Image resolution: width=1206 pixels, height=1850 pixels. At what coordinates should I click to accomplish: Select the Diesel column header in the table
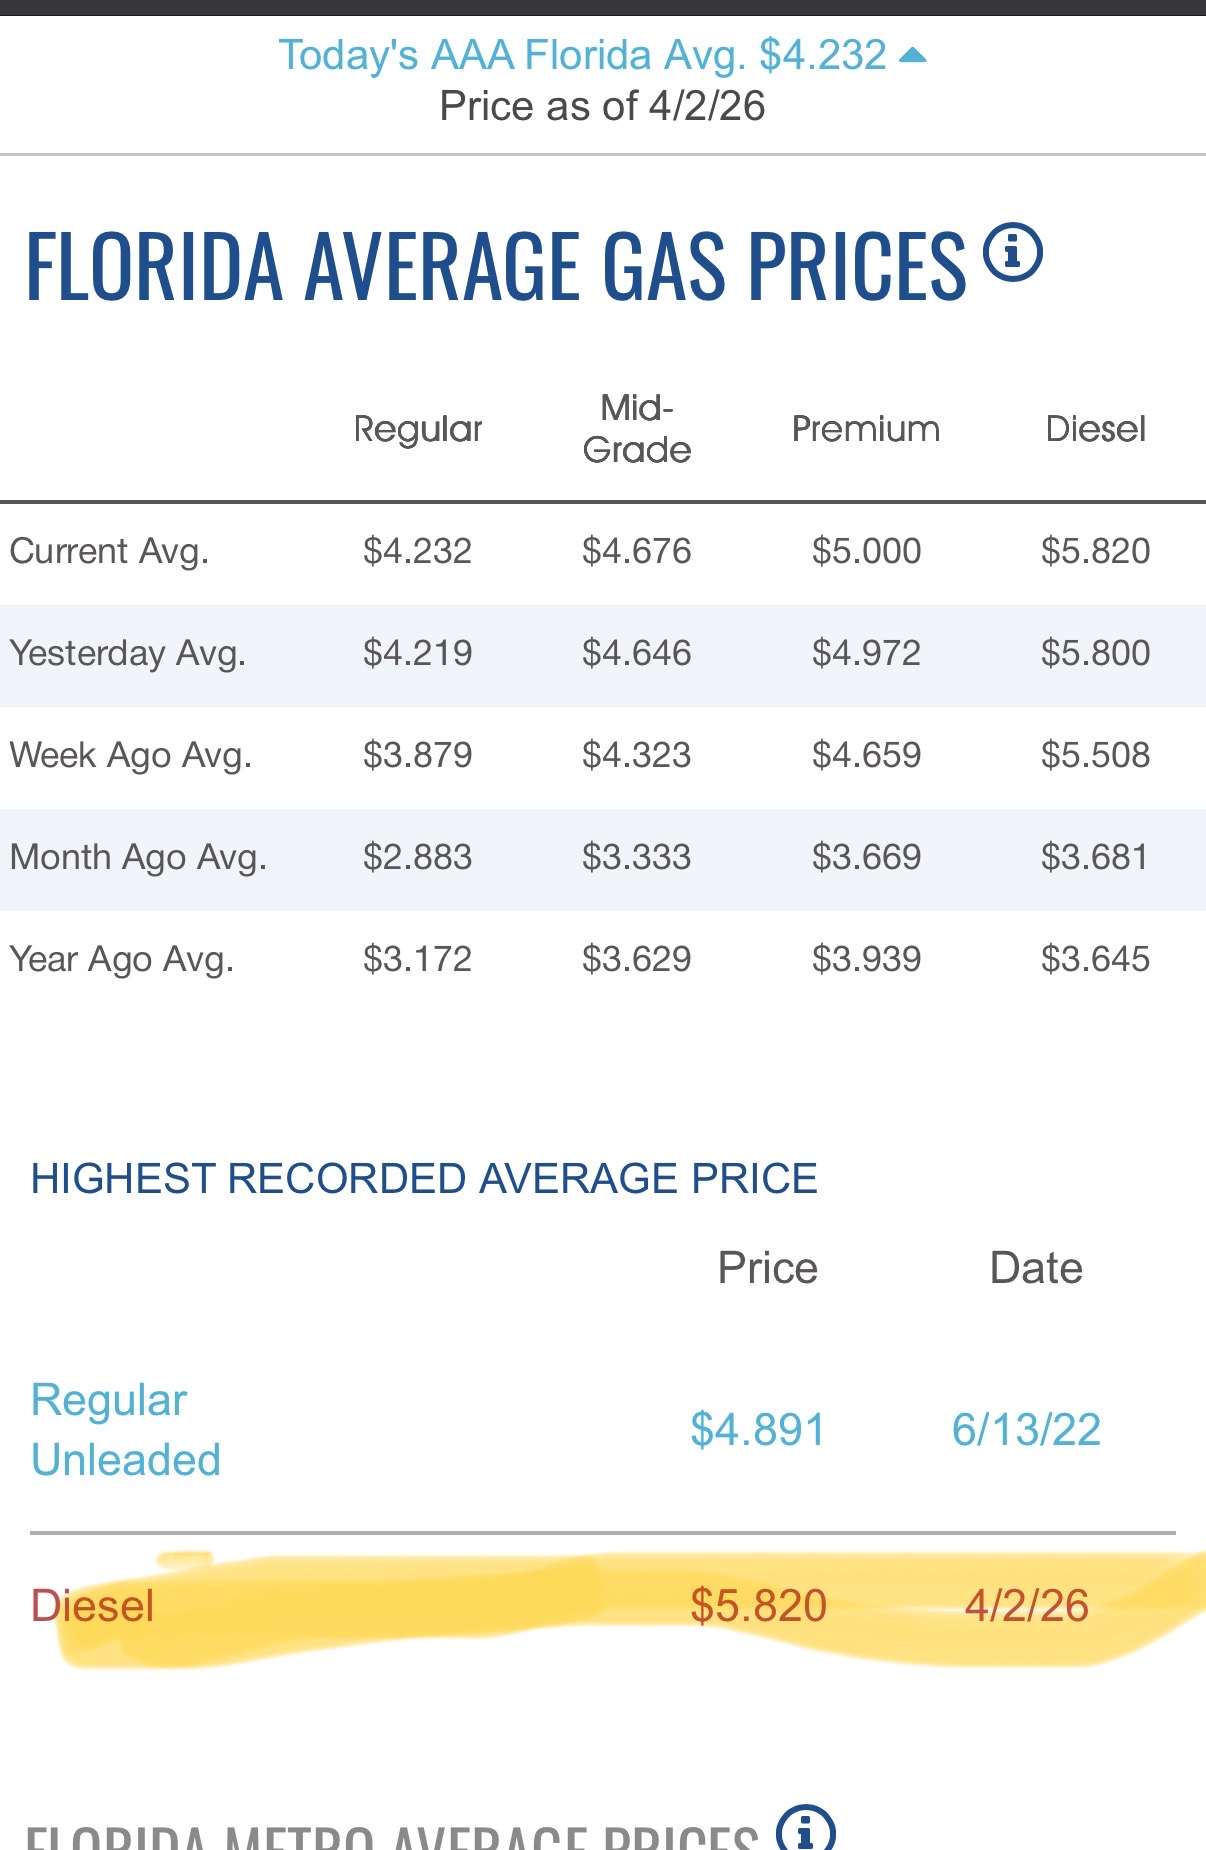click(x=1095, y=429)
